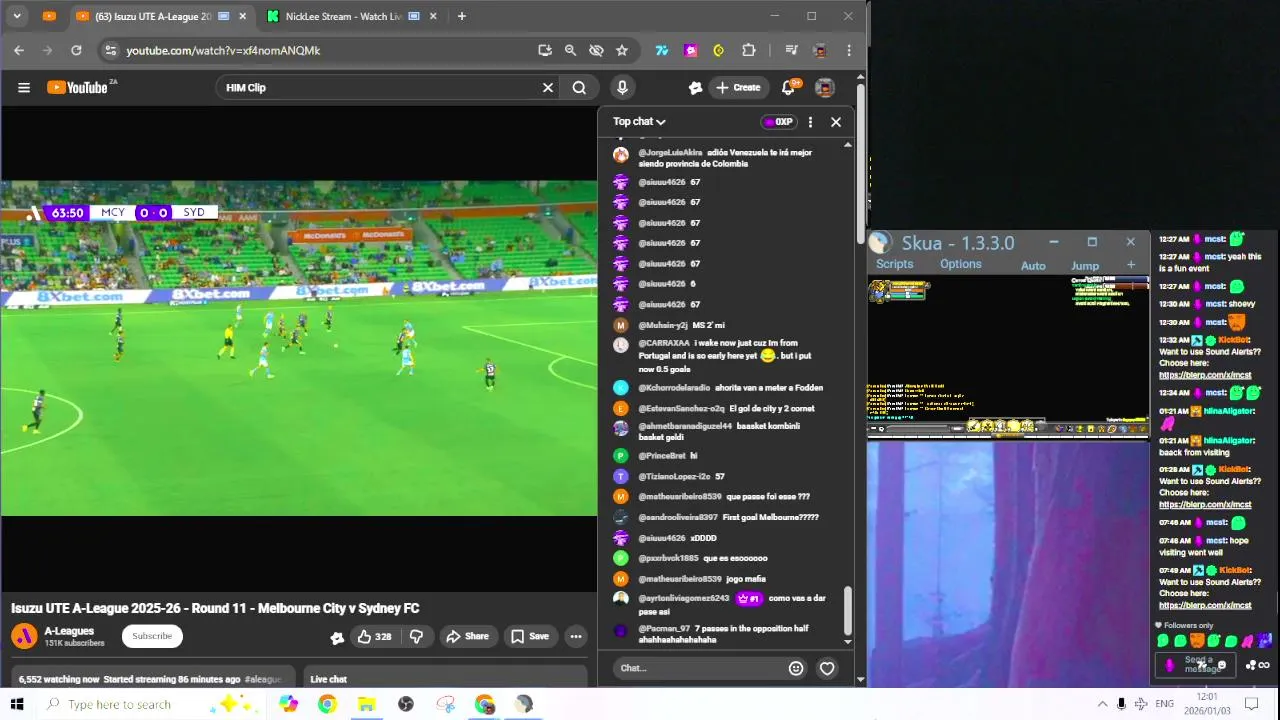Open the first blerp.com/x/mcst link
Image resolution: width=1280 pixels, height=720 pixels.
[1205, 376]
